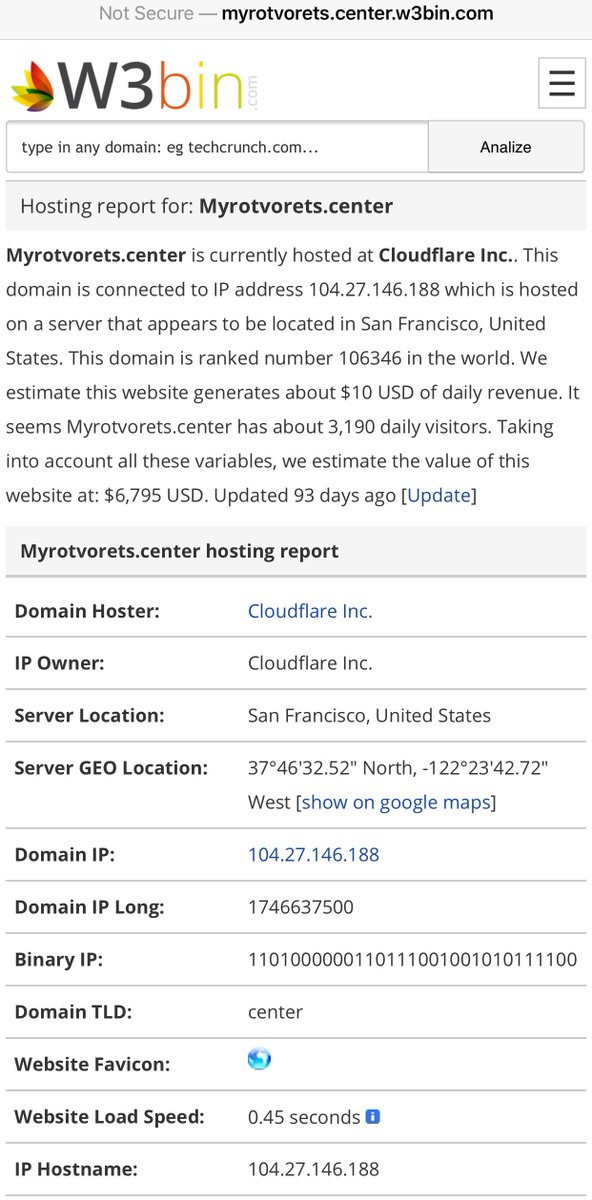
Task: Click the bold 'Cloudflare Inc..' in the summary paragraph
Action: tap(448, 255)
